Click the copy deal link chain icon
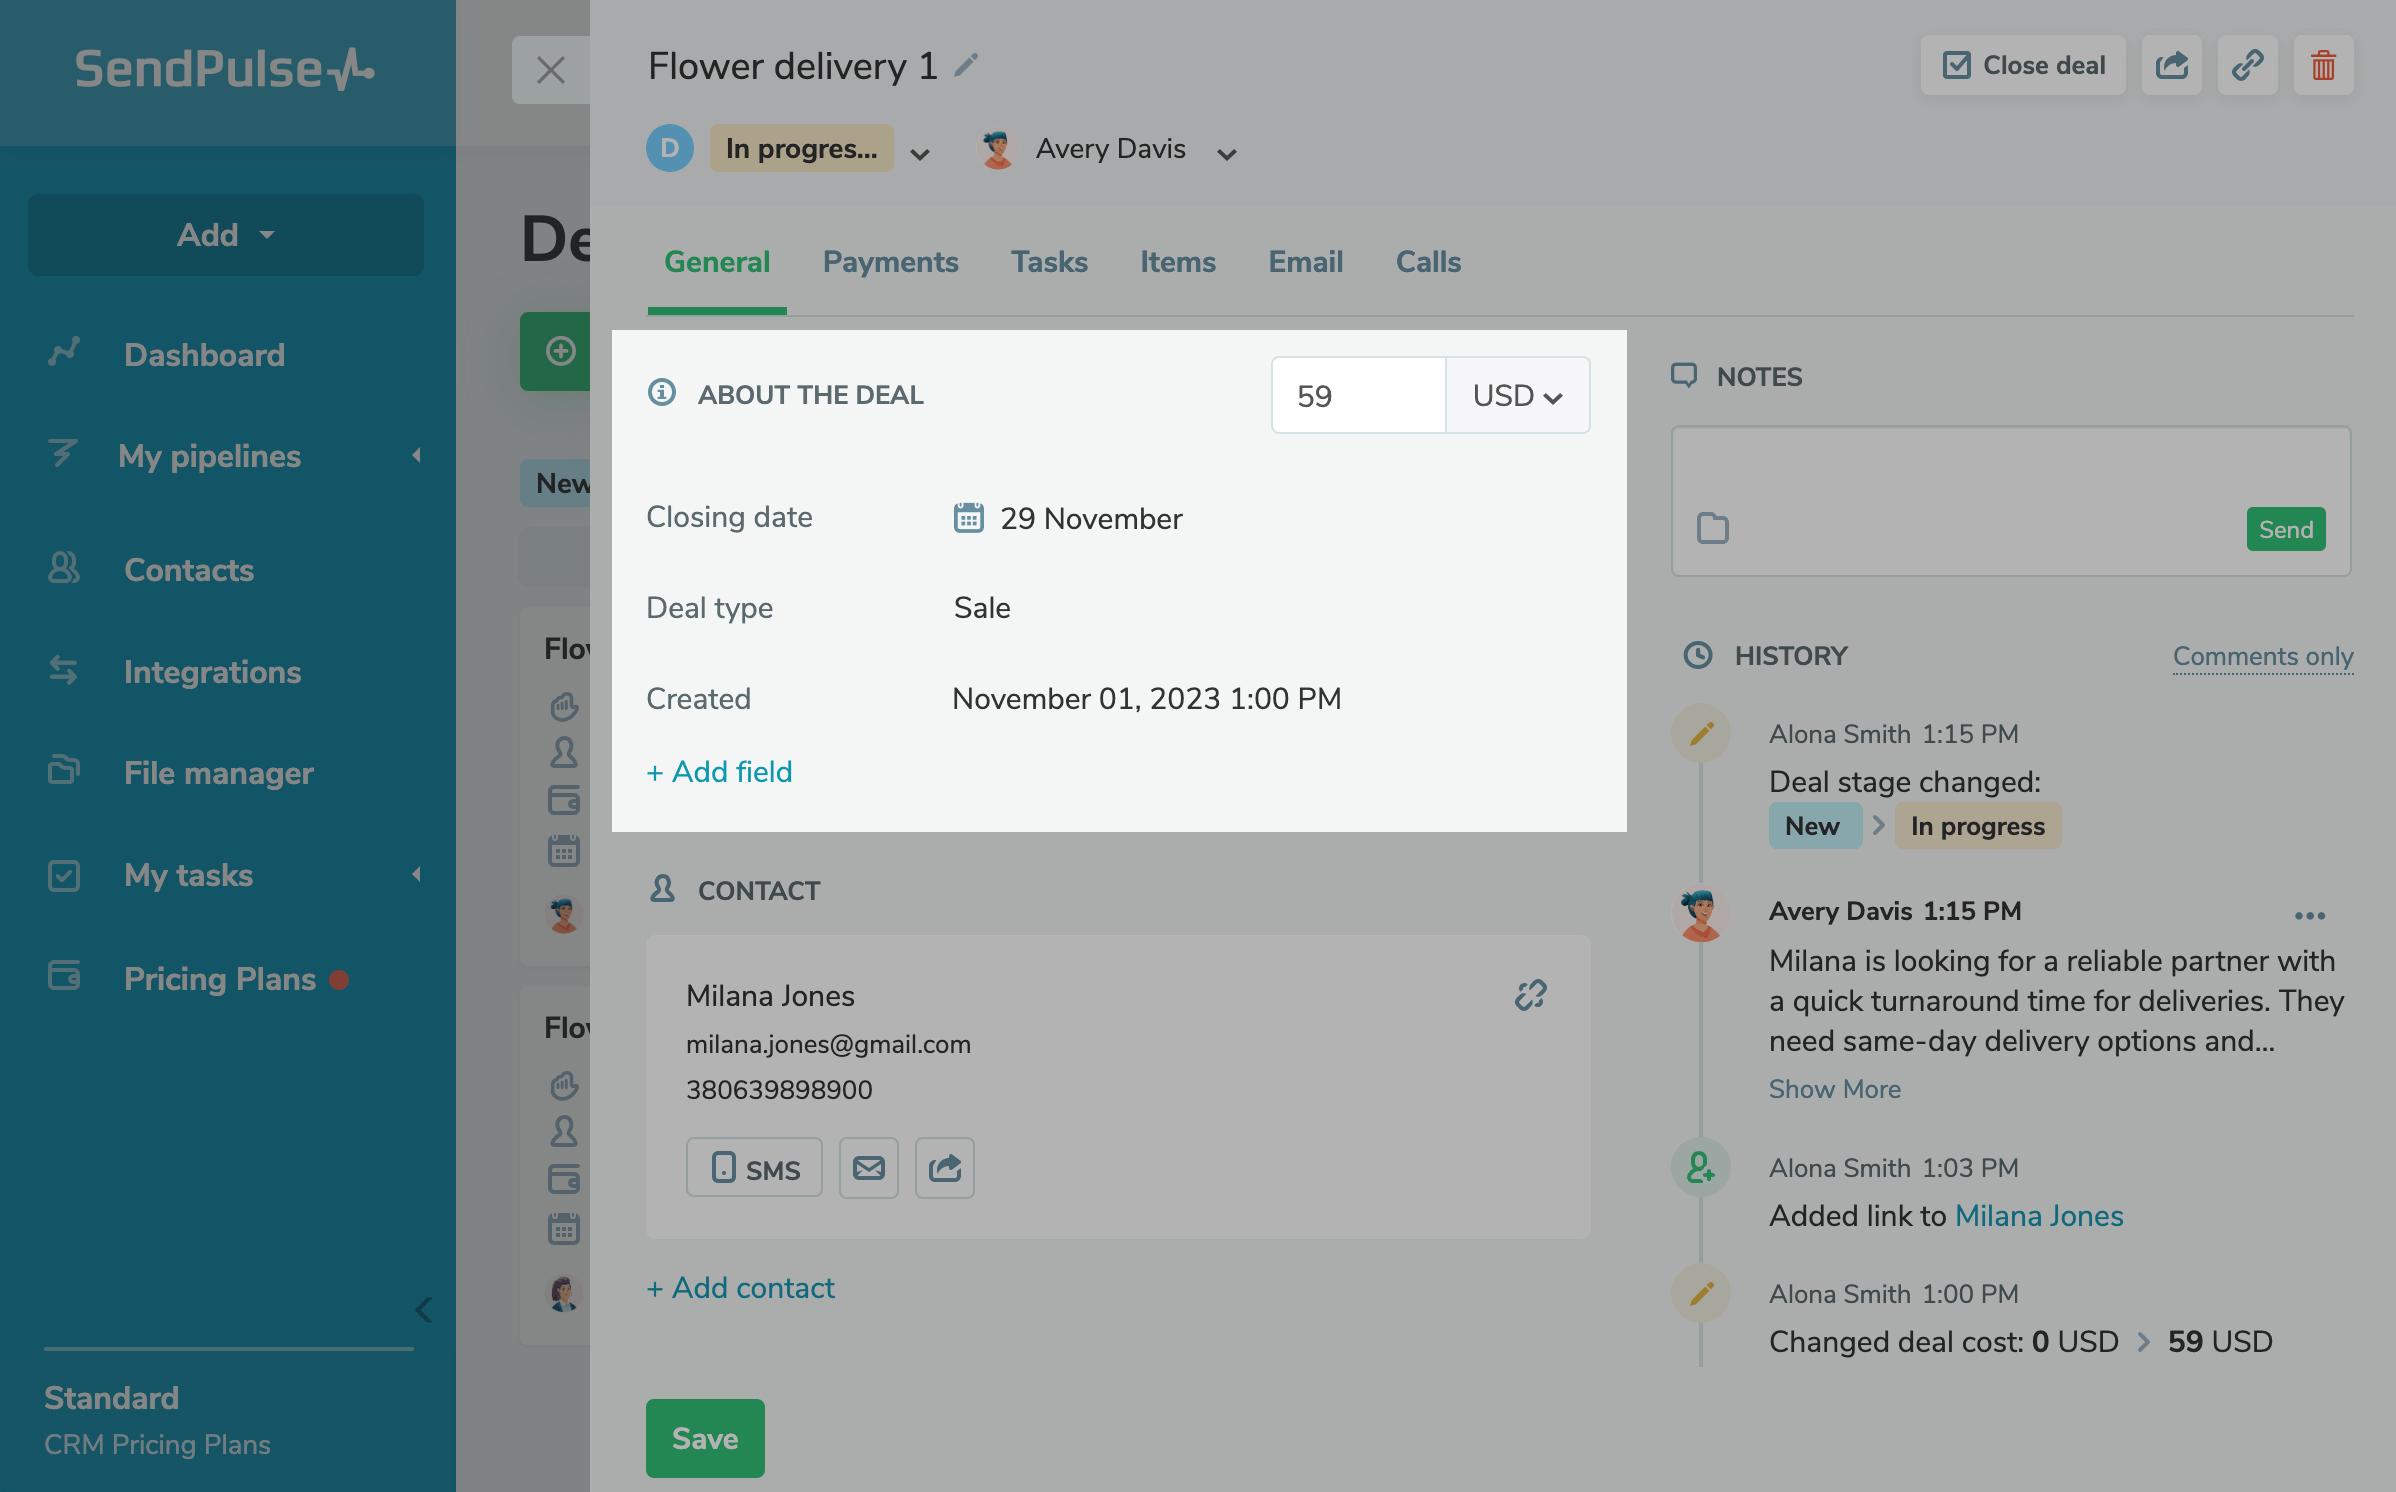Screen dimensions: 2396x1492 click(x=2247, y=66)
